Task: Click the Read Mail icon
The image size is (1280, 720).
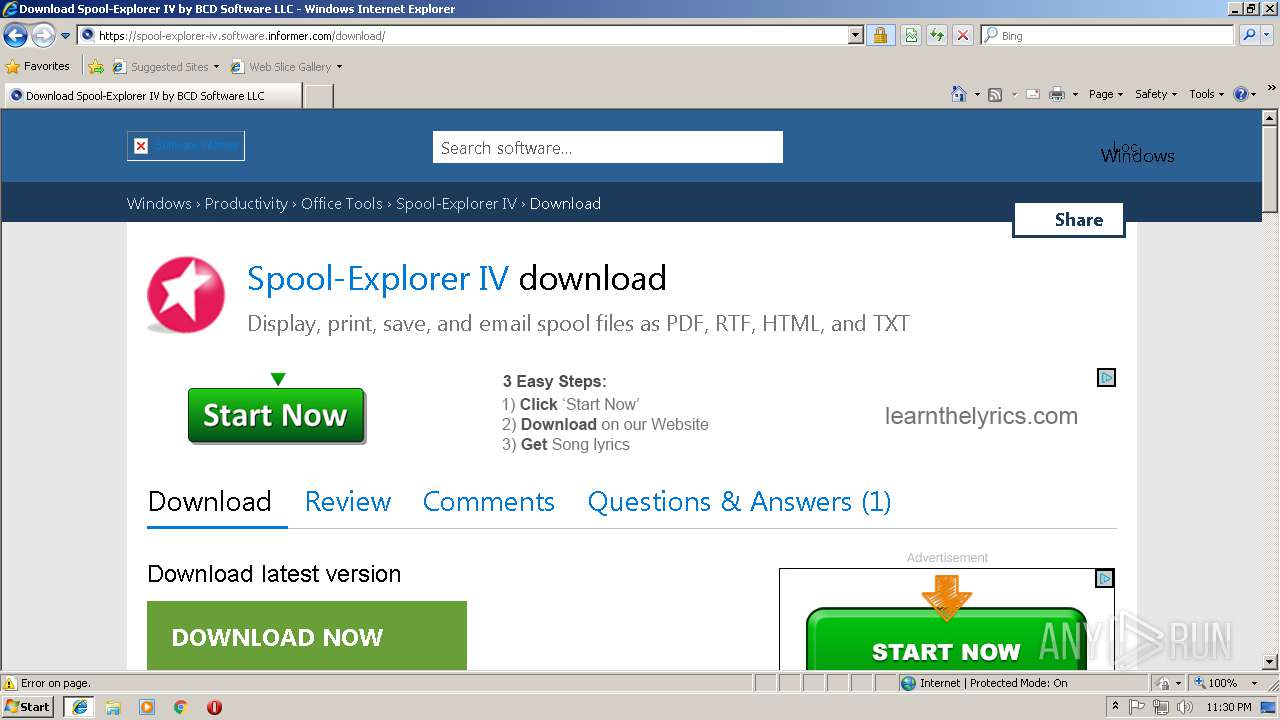Action: (x=1032, y=94)
